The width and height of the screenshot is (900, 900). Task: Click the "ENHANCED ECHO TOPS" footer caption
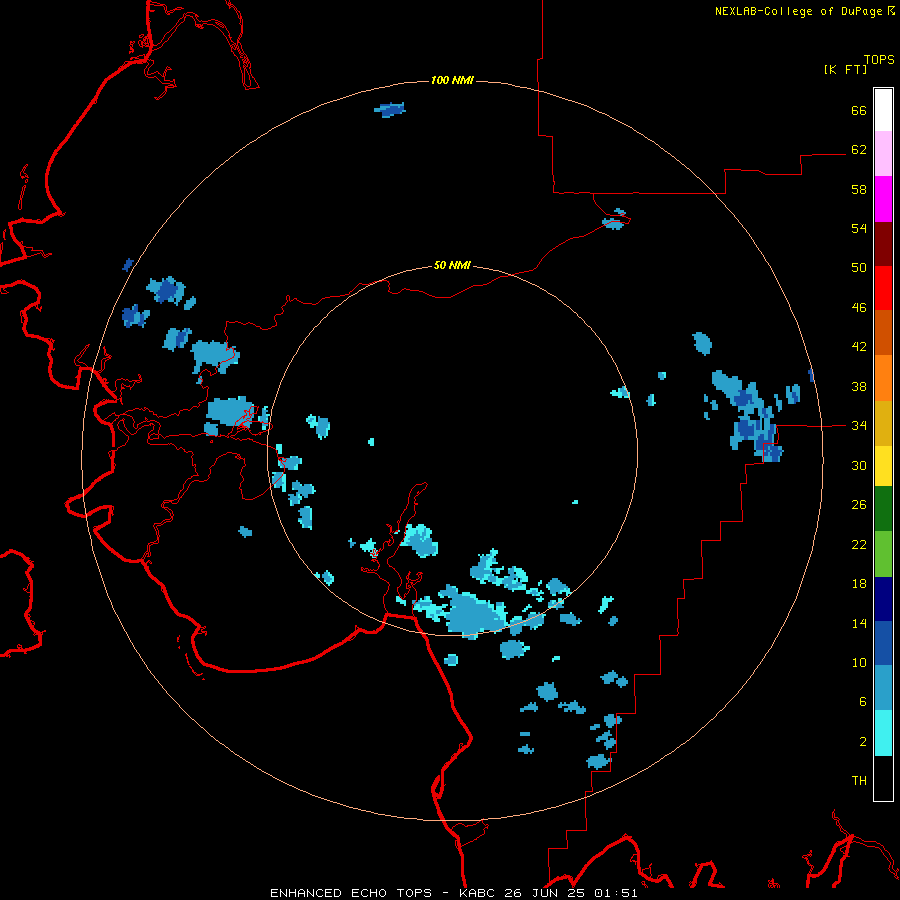click(x=351, y=893)
